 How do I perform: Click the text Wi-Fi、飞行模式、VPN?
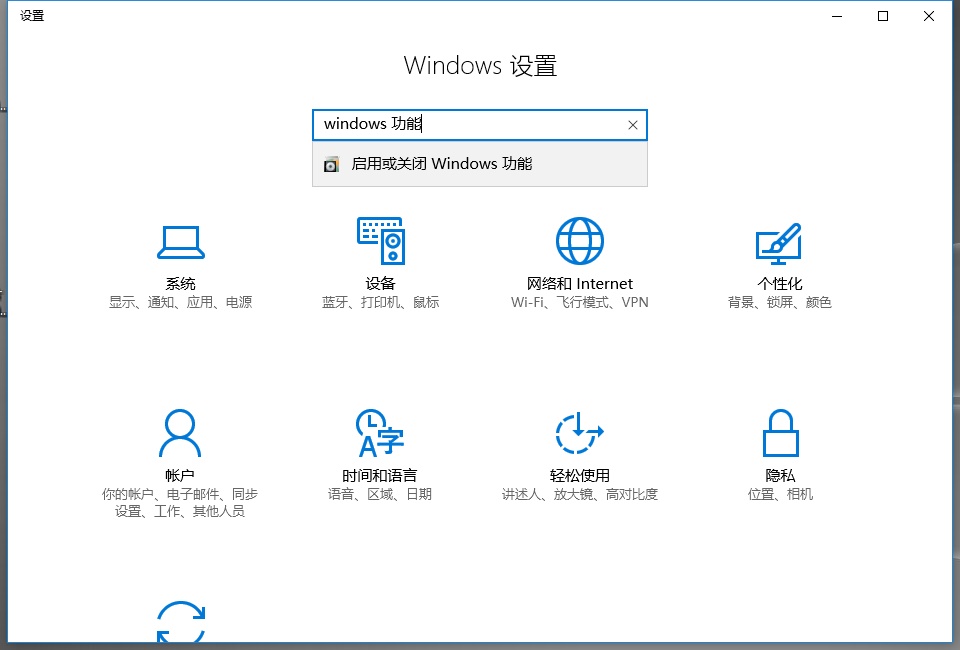click(580, 302)
